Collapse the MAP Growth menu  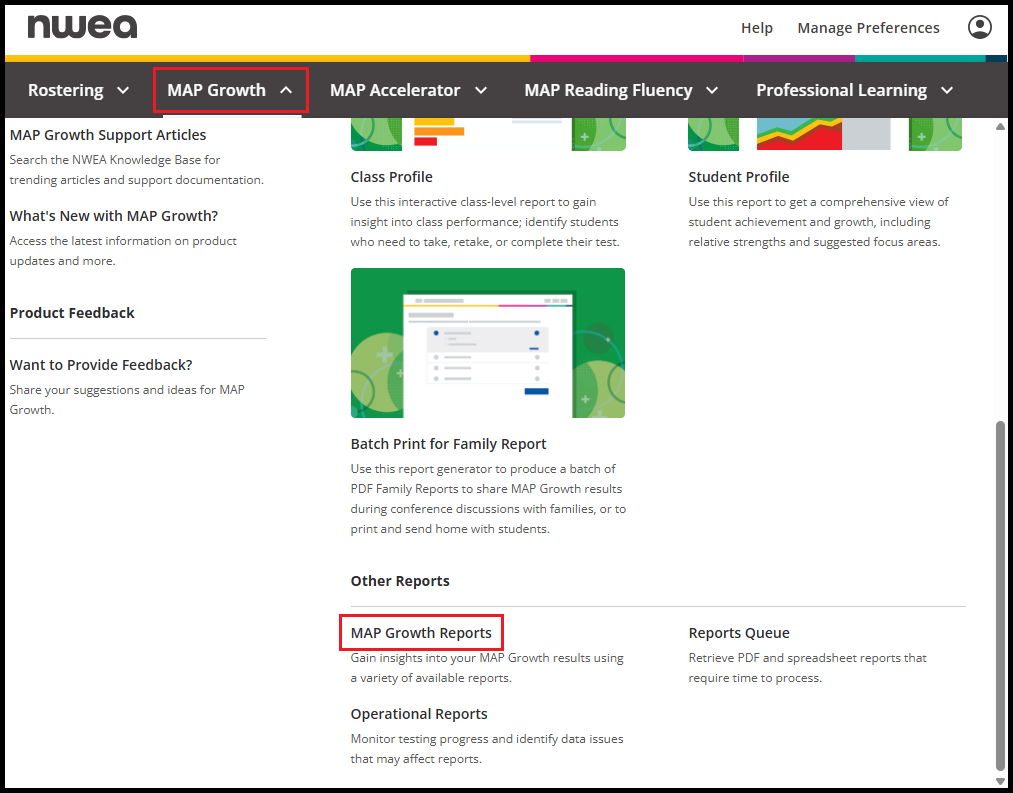230,90
